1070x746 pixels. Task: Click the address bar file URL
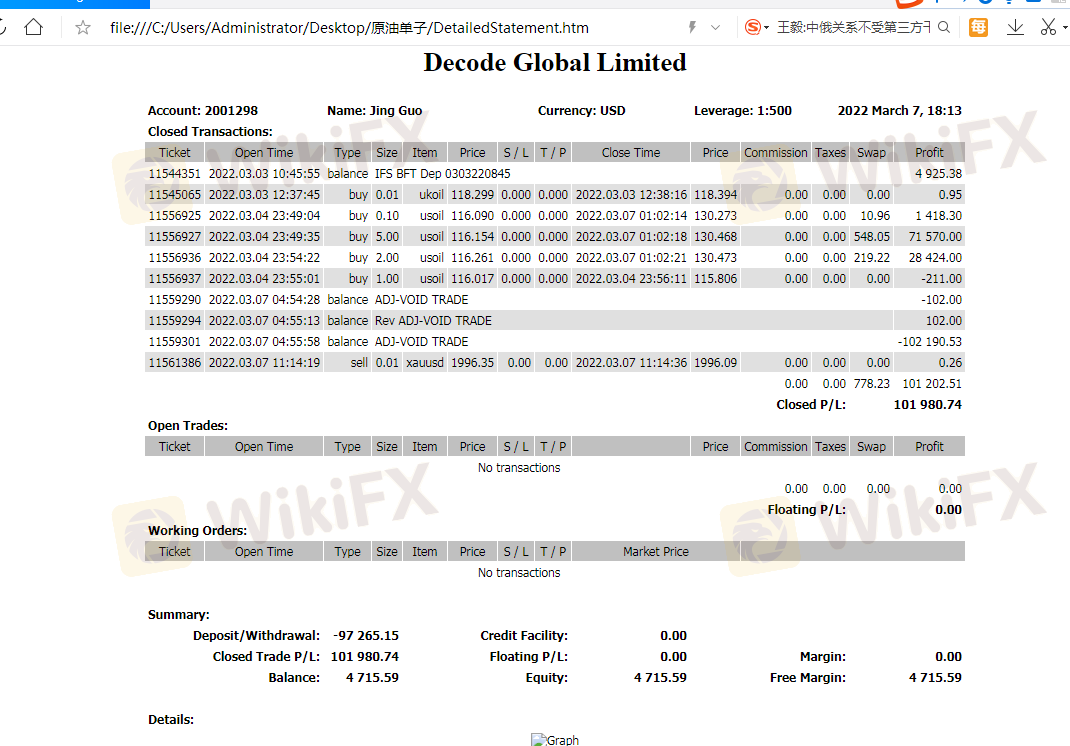pos(349,28)
